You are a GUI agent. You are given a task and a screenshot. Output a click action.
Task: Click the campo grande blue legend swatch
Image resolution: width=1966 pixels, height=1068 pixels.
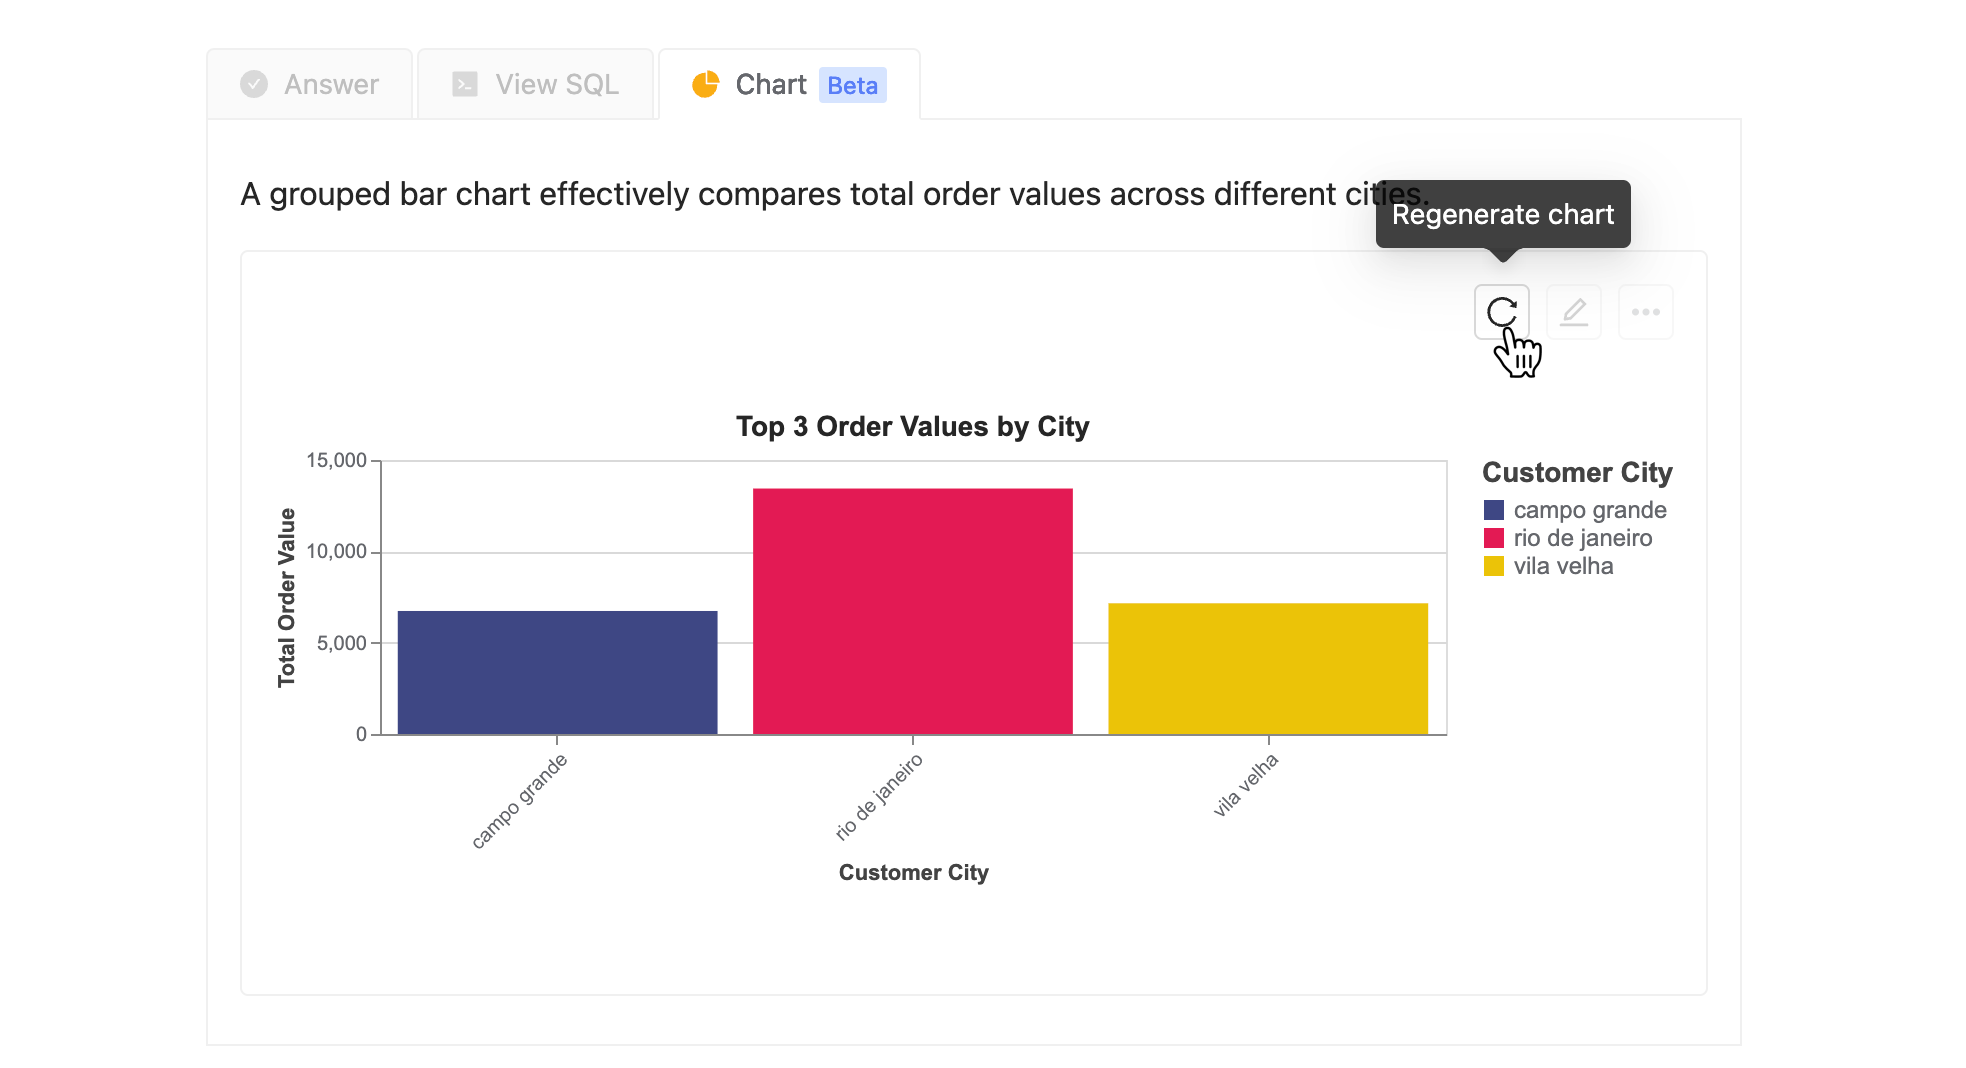1494,510
